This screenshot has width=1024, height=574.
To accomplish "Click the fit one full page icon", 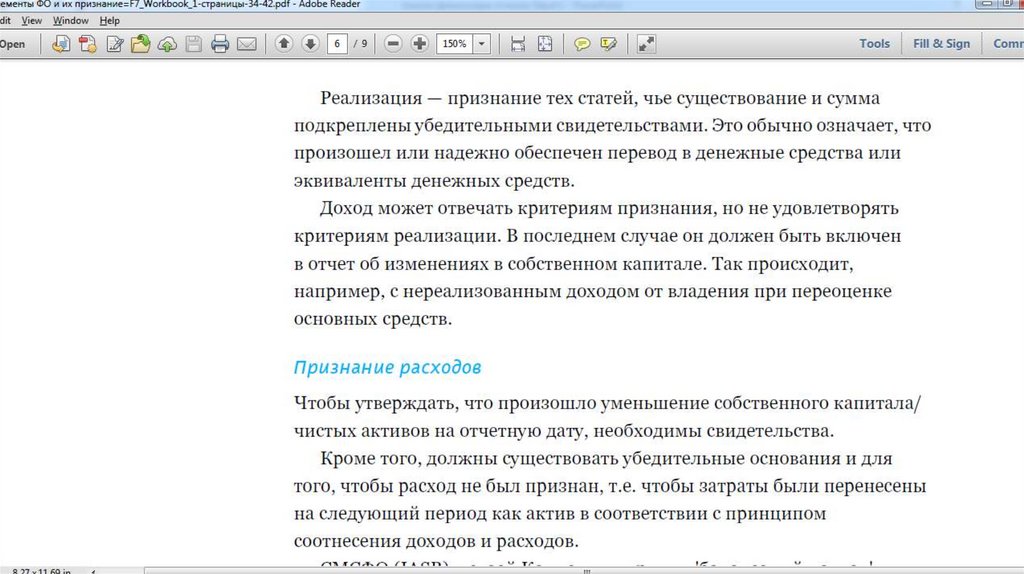I will (x=545, y=44).
